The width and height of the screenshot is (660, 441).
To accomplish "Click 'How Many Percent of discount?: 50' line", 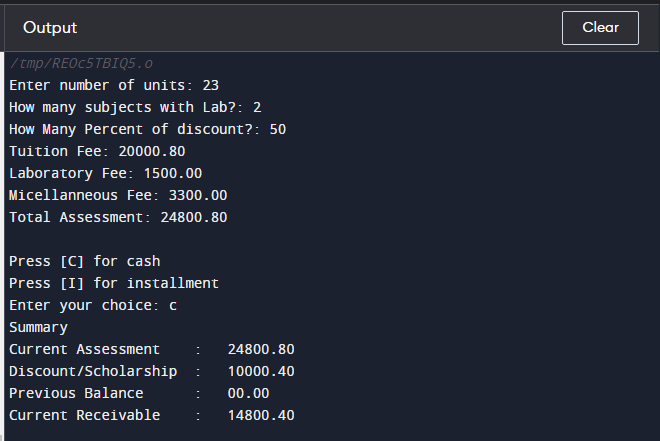I will 148,129.
